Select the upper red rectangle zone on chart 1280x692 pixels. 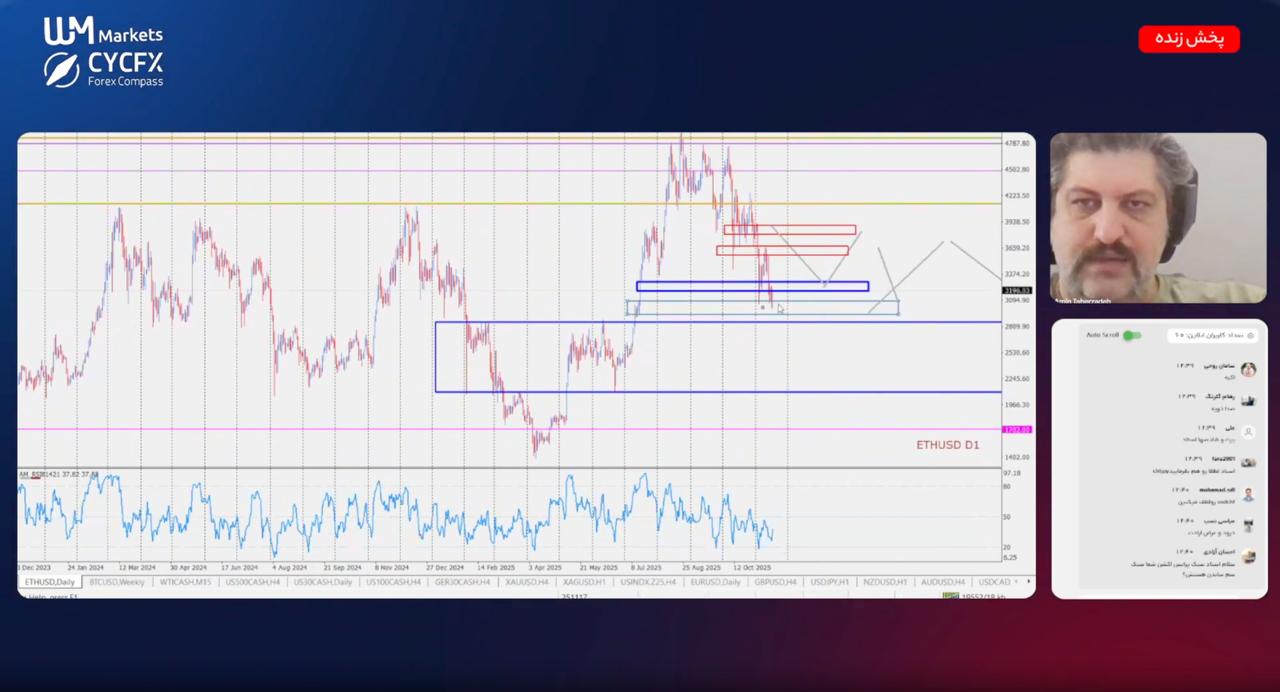(790, 230)
